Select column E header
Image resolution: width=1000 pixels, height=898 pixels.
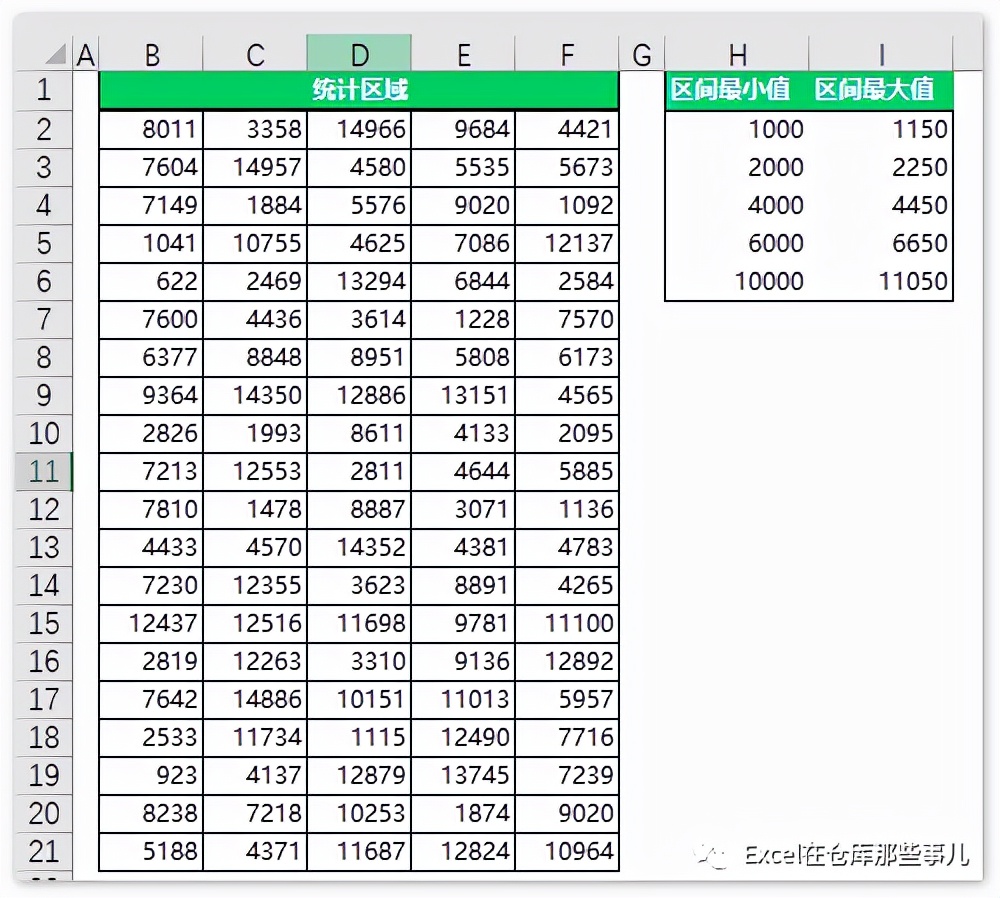tap(463, 55)
